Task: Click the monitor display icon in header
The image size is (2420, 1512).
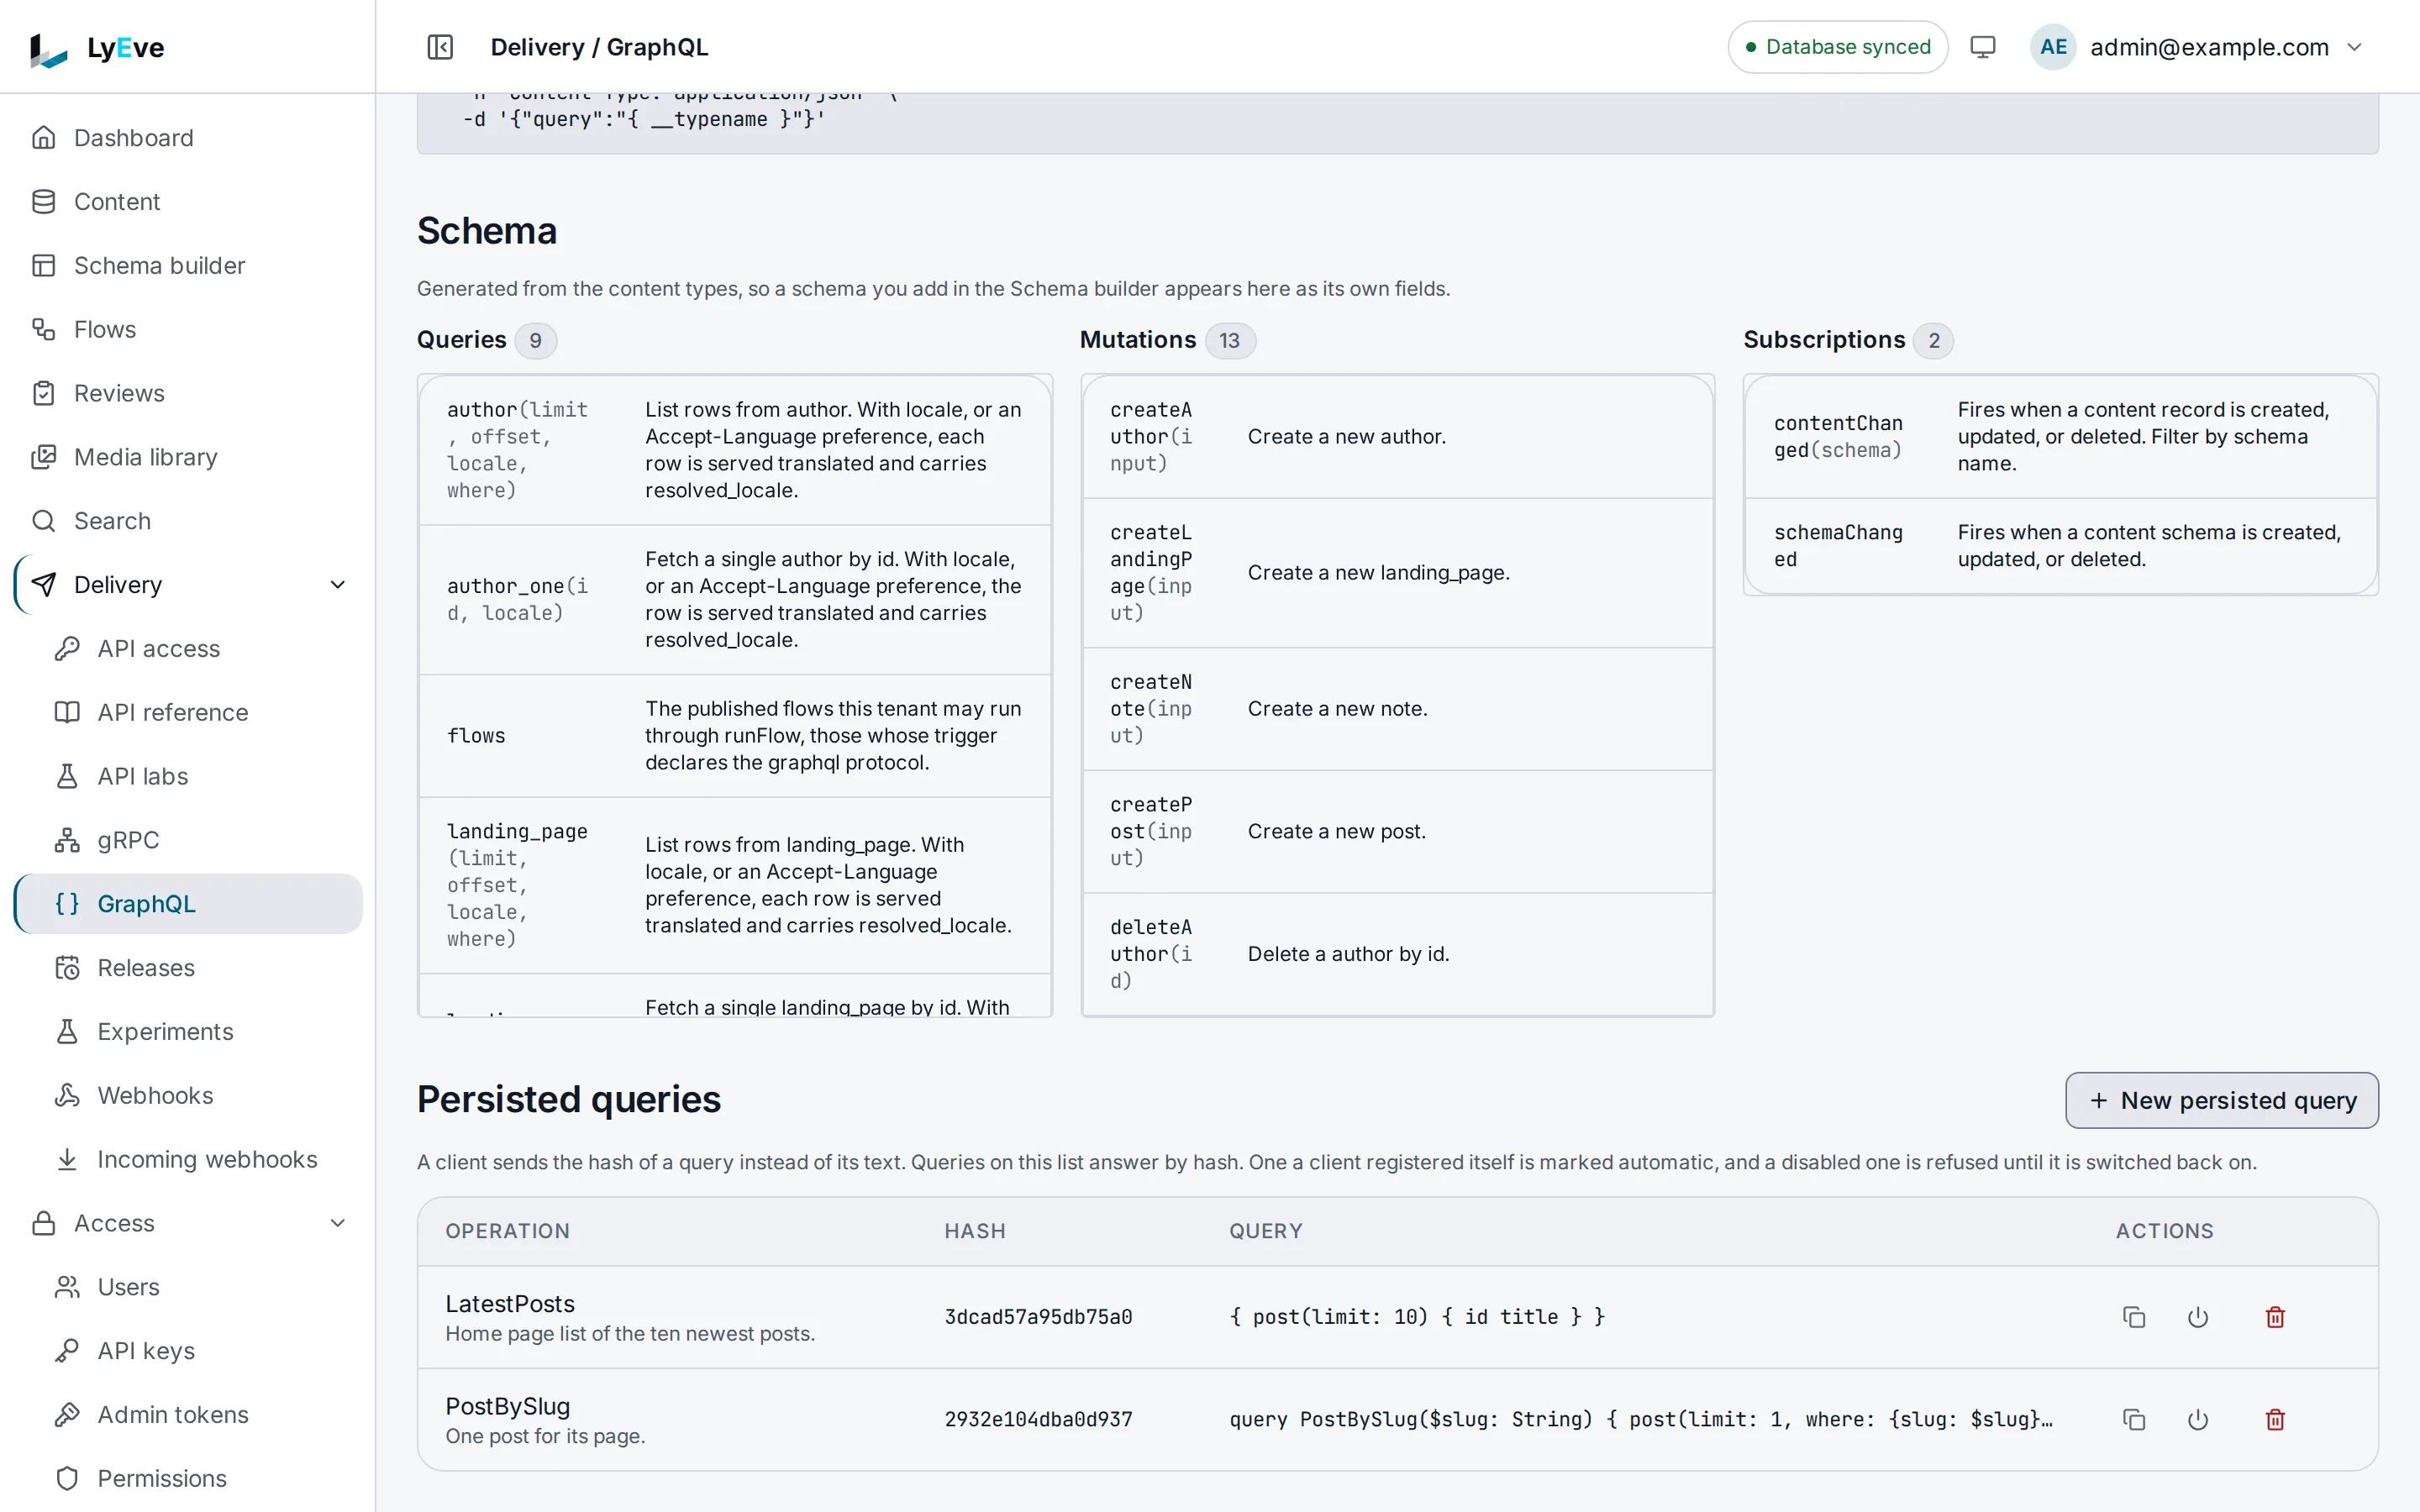Action: point(1982,47)
